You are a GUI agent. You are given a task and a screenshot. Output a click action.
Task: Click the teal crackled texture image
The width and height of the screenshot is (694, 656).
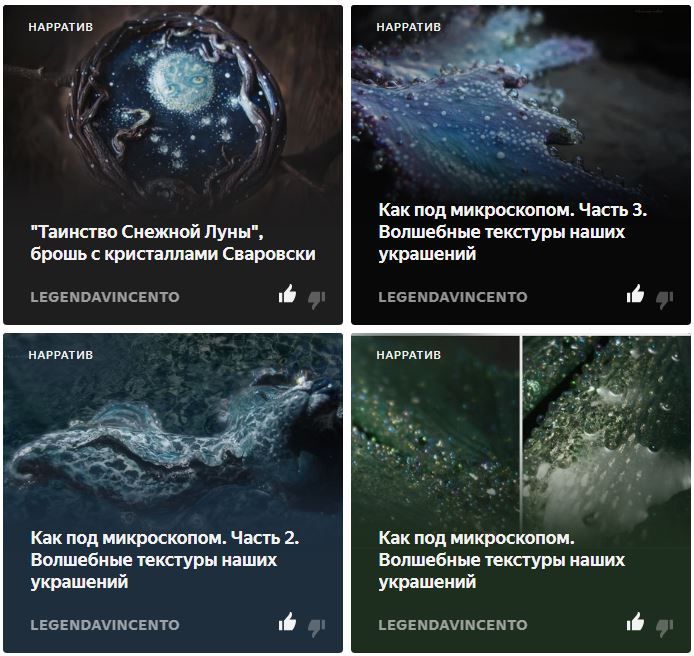(173, 429)
